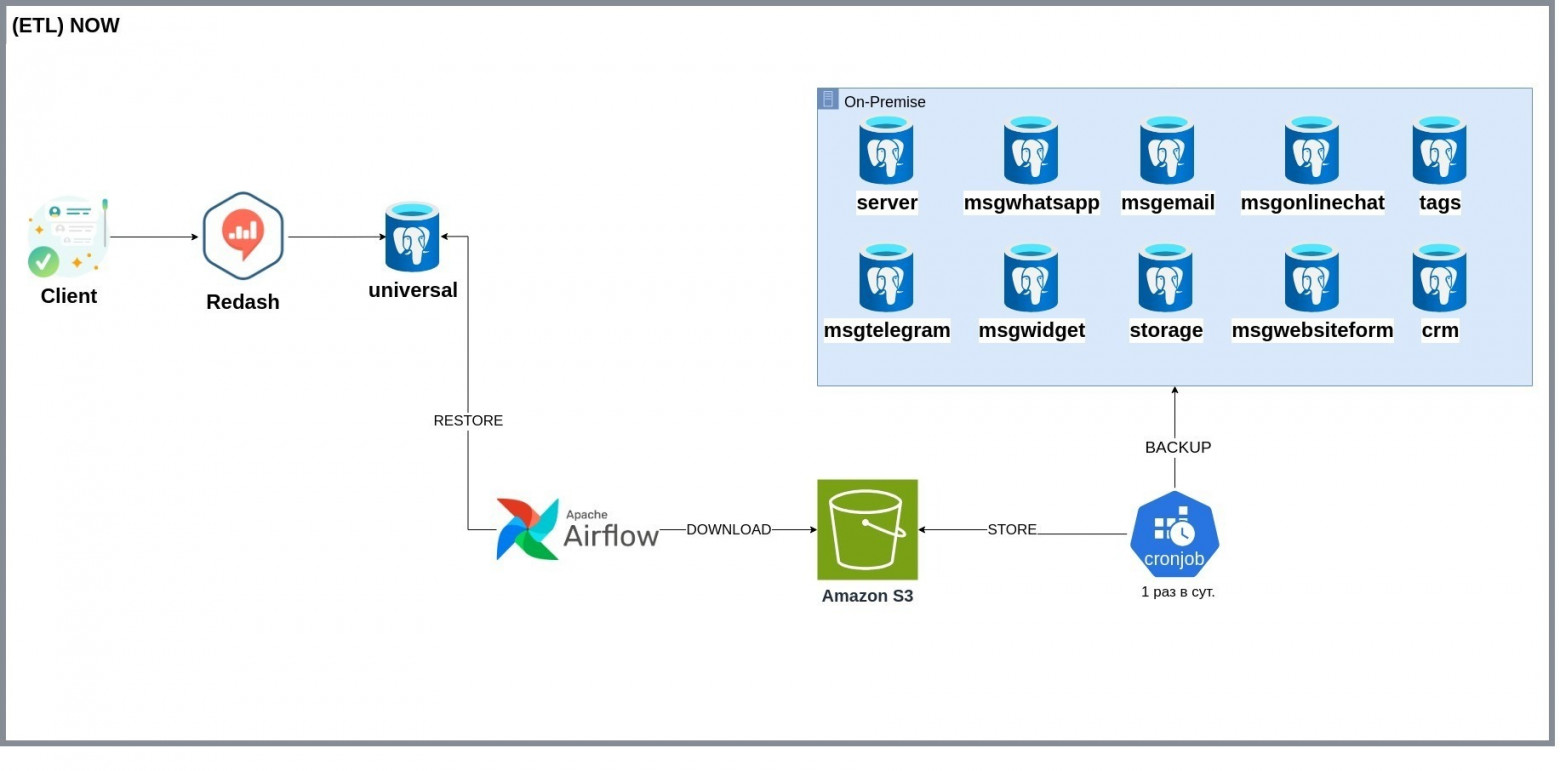Select the universal PostgreSQL database icon
Image resolution: width=1560 pixels, height=771 pixels.
coord(412,237)
